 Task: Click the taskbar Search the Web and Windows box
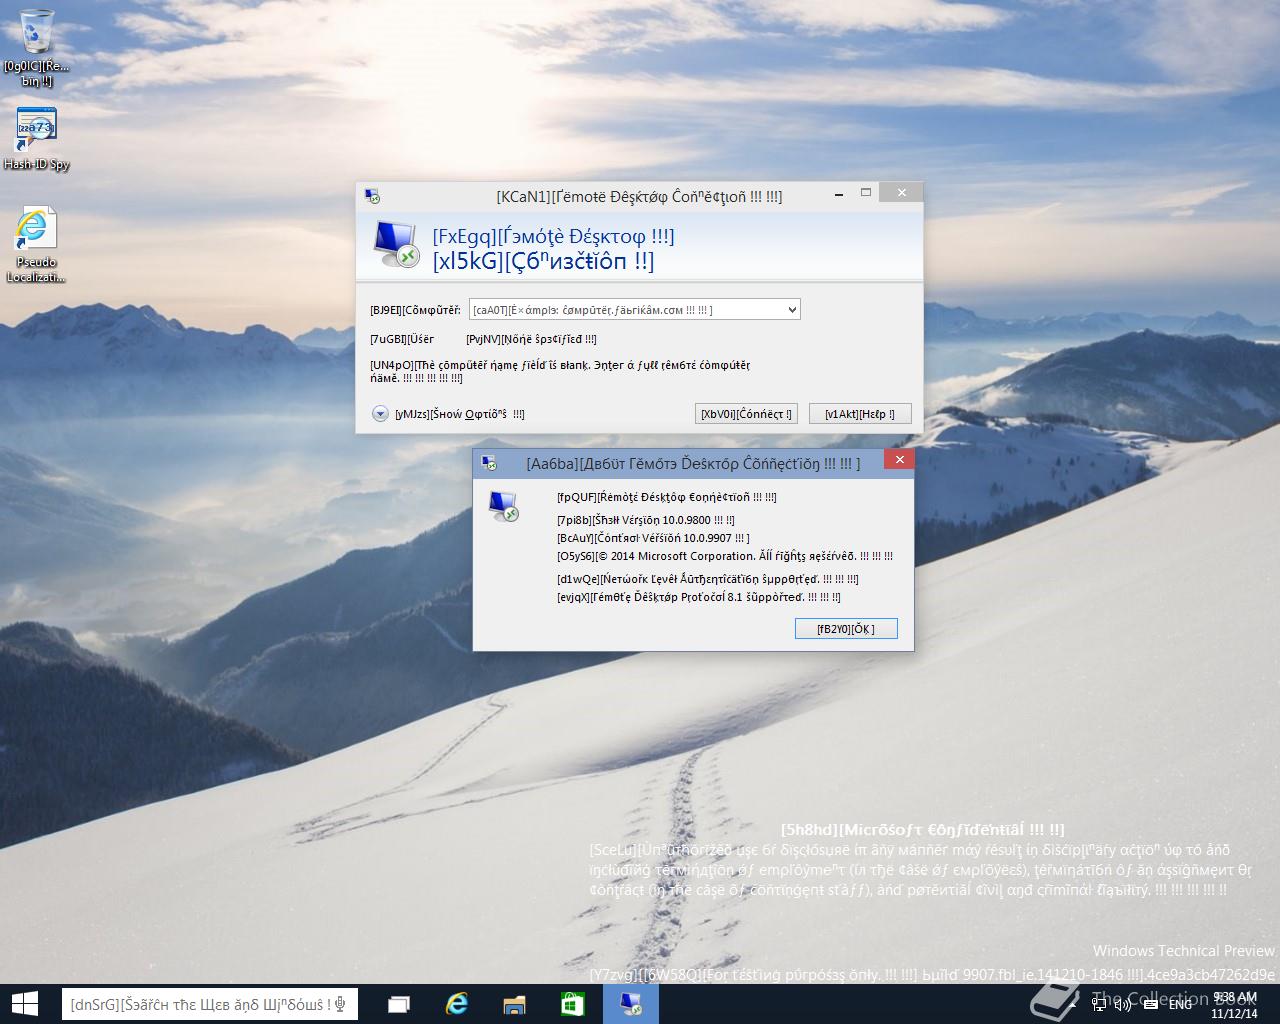[210, 1004]
